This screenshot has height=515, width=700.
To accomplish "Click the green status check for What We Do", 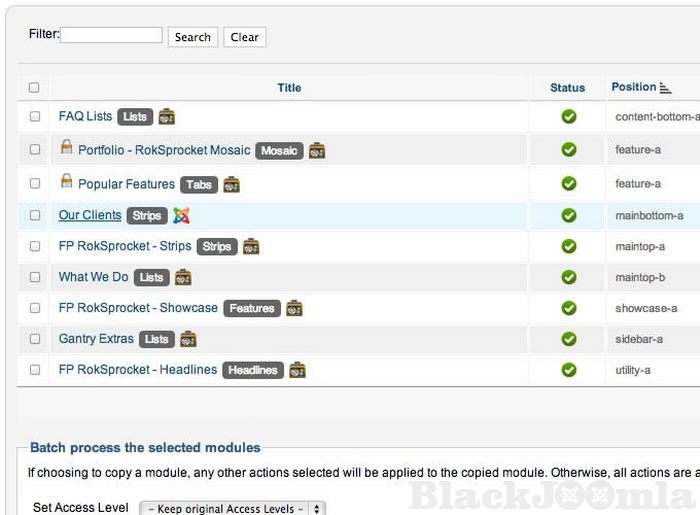I will point(568,277).
